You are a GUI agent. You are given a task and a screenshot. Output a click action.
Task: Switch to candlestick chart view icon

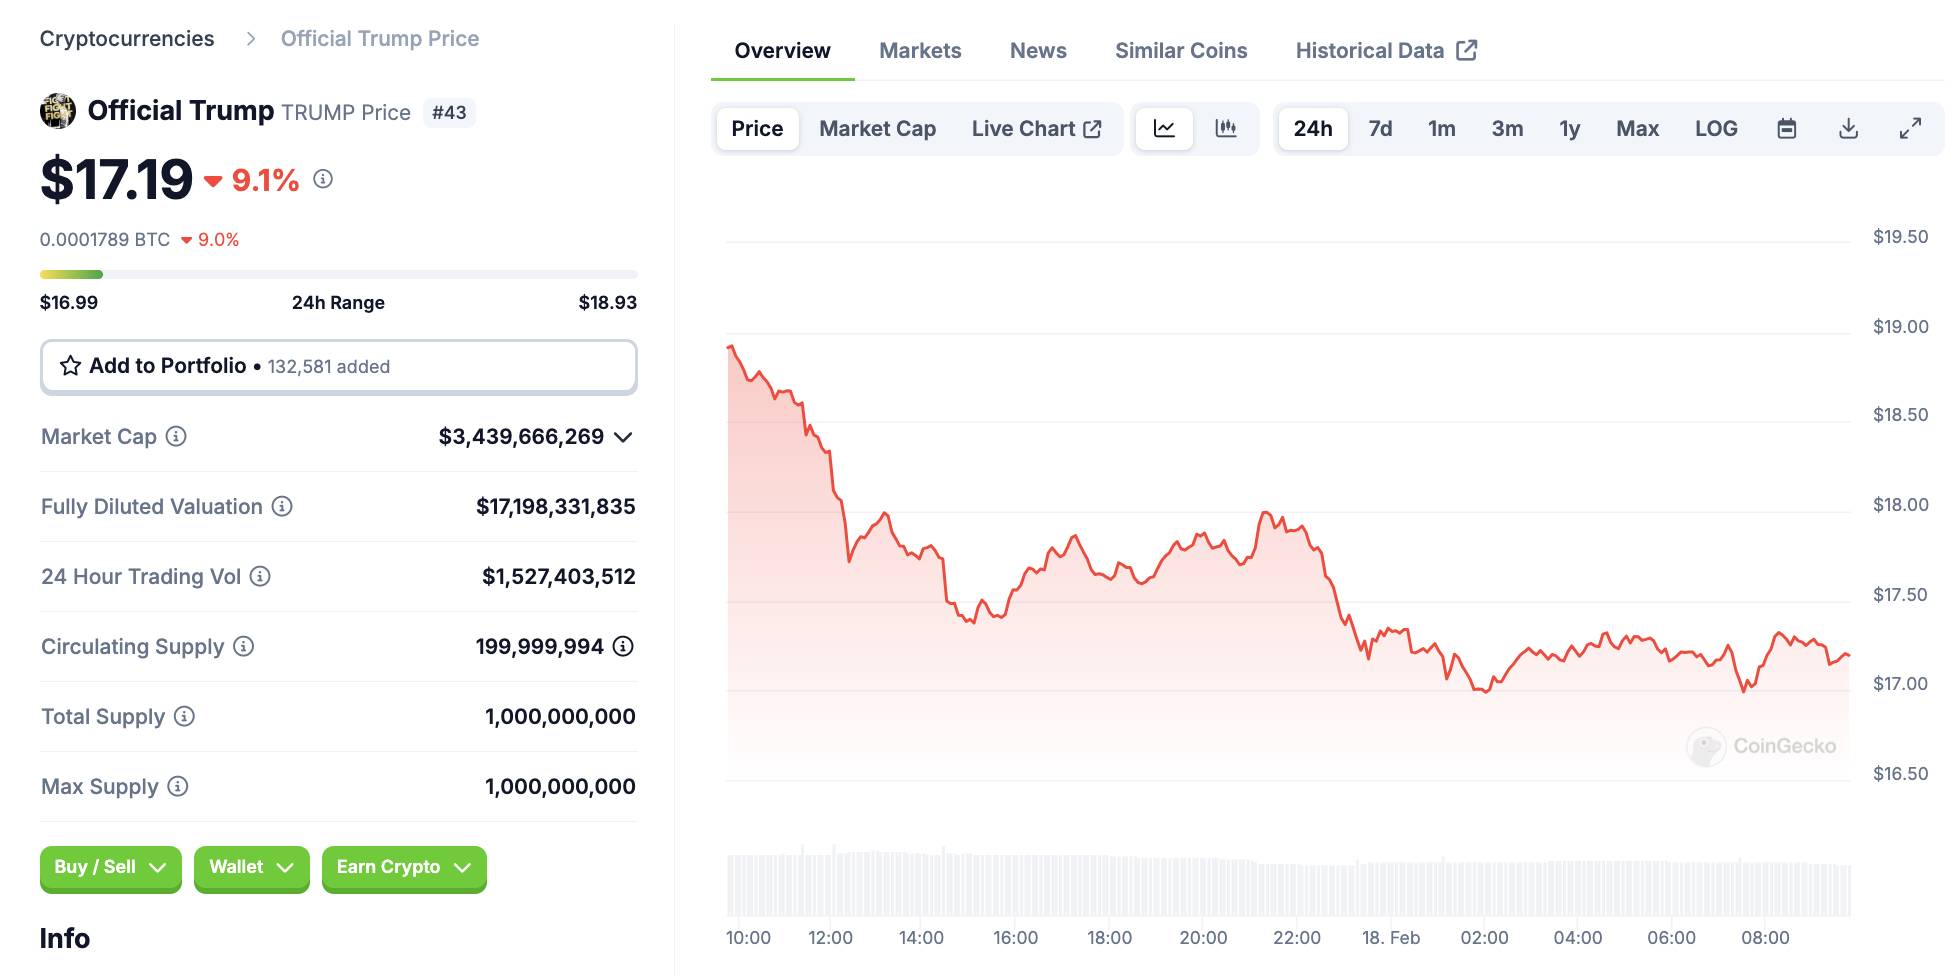[1226, 128]
